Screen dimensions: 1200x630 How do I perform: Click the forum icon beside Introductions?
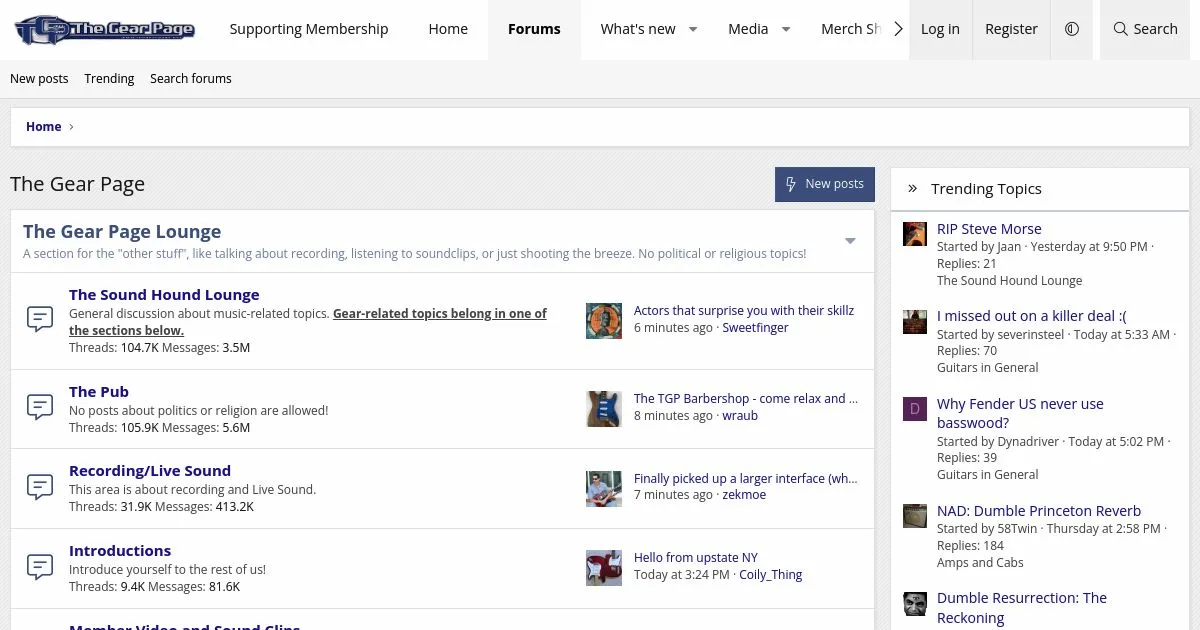39,567
